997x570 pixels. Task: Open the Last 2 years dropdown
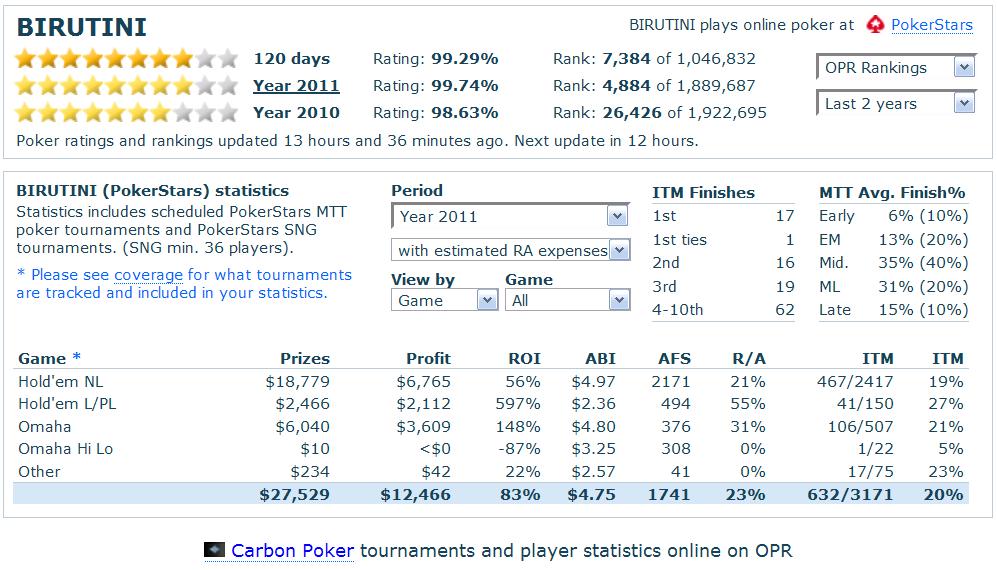pos(896,104)
